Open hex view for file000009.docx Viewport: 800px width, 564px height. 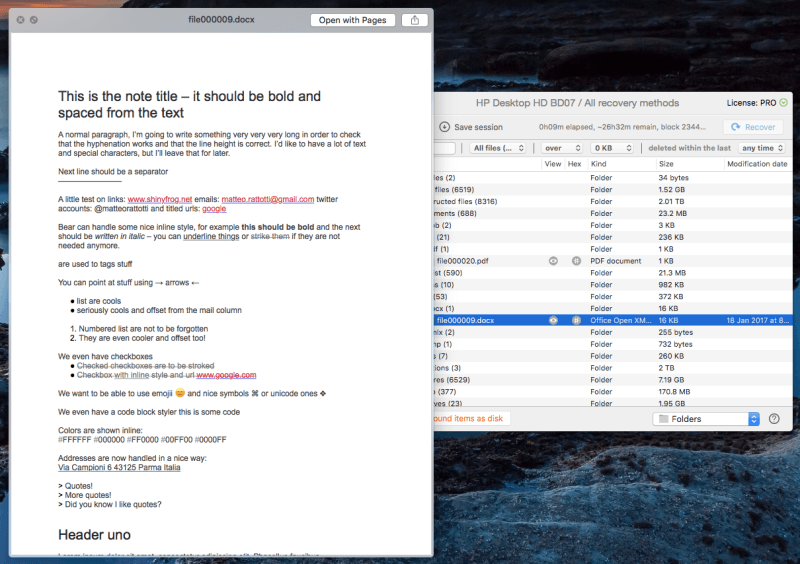[x=576, y=321]
